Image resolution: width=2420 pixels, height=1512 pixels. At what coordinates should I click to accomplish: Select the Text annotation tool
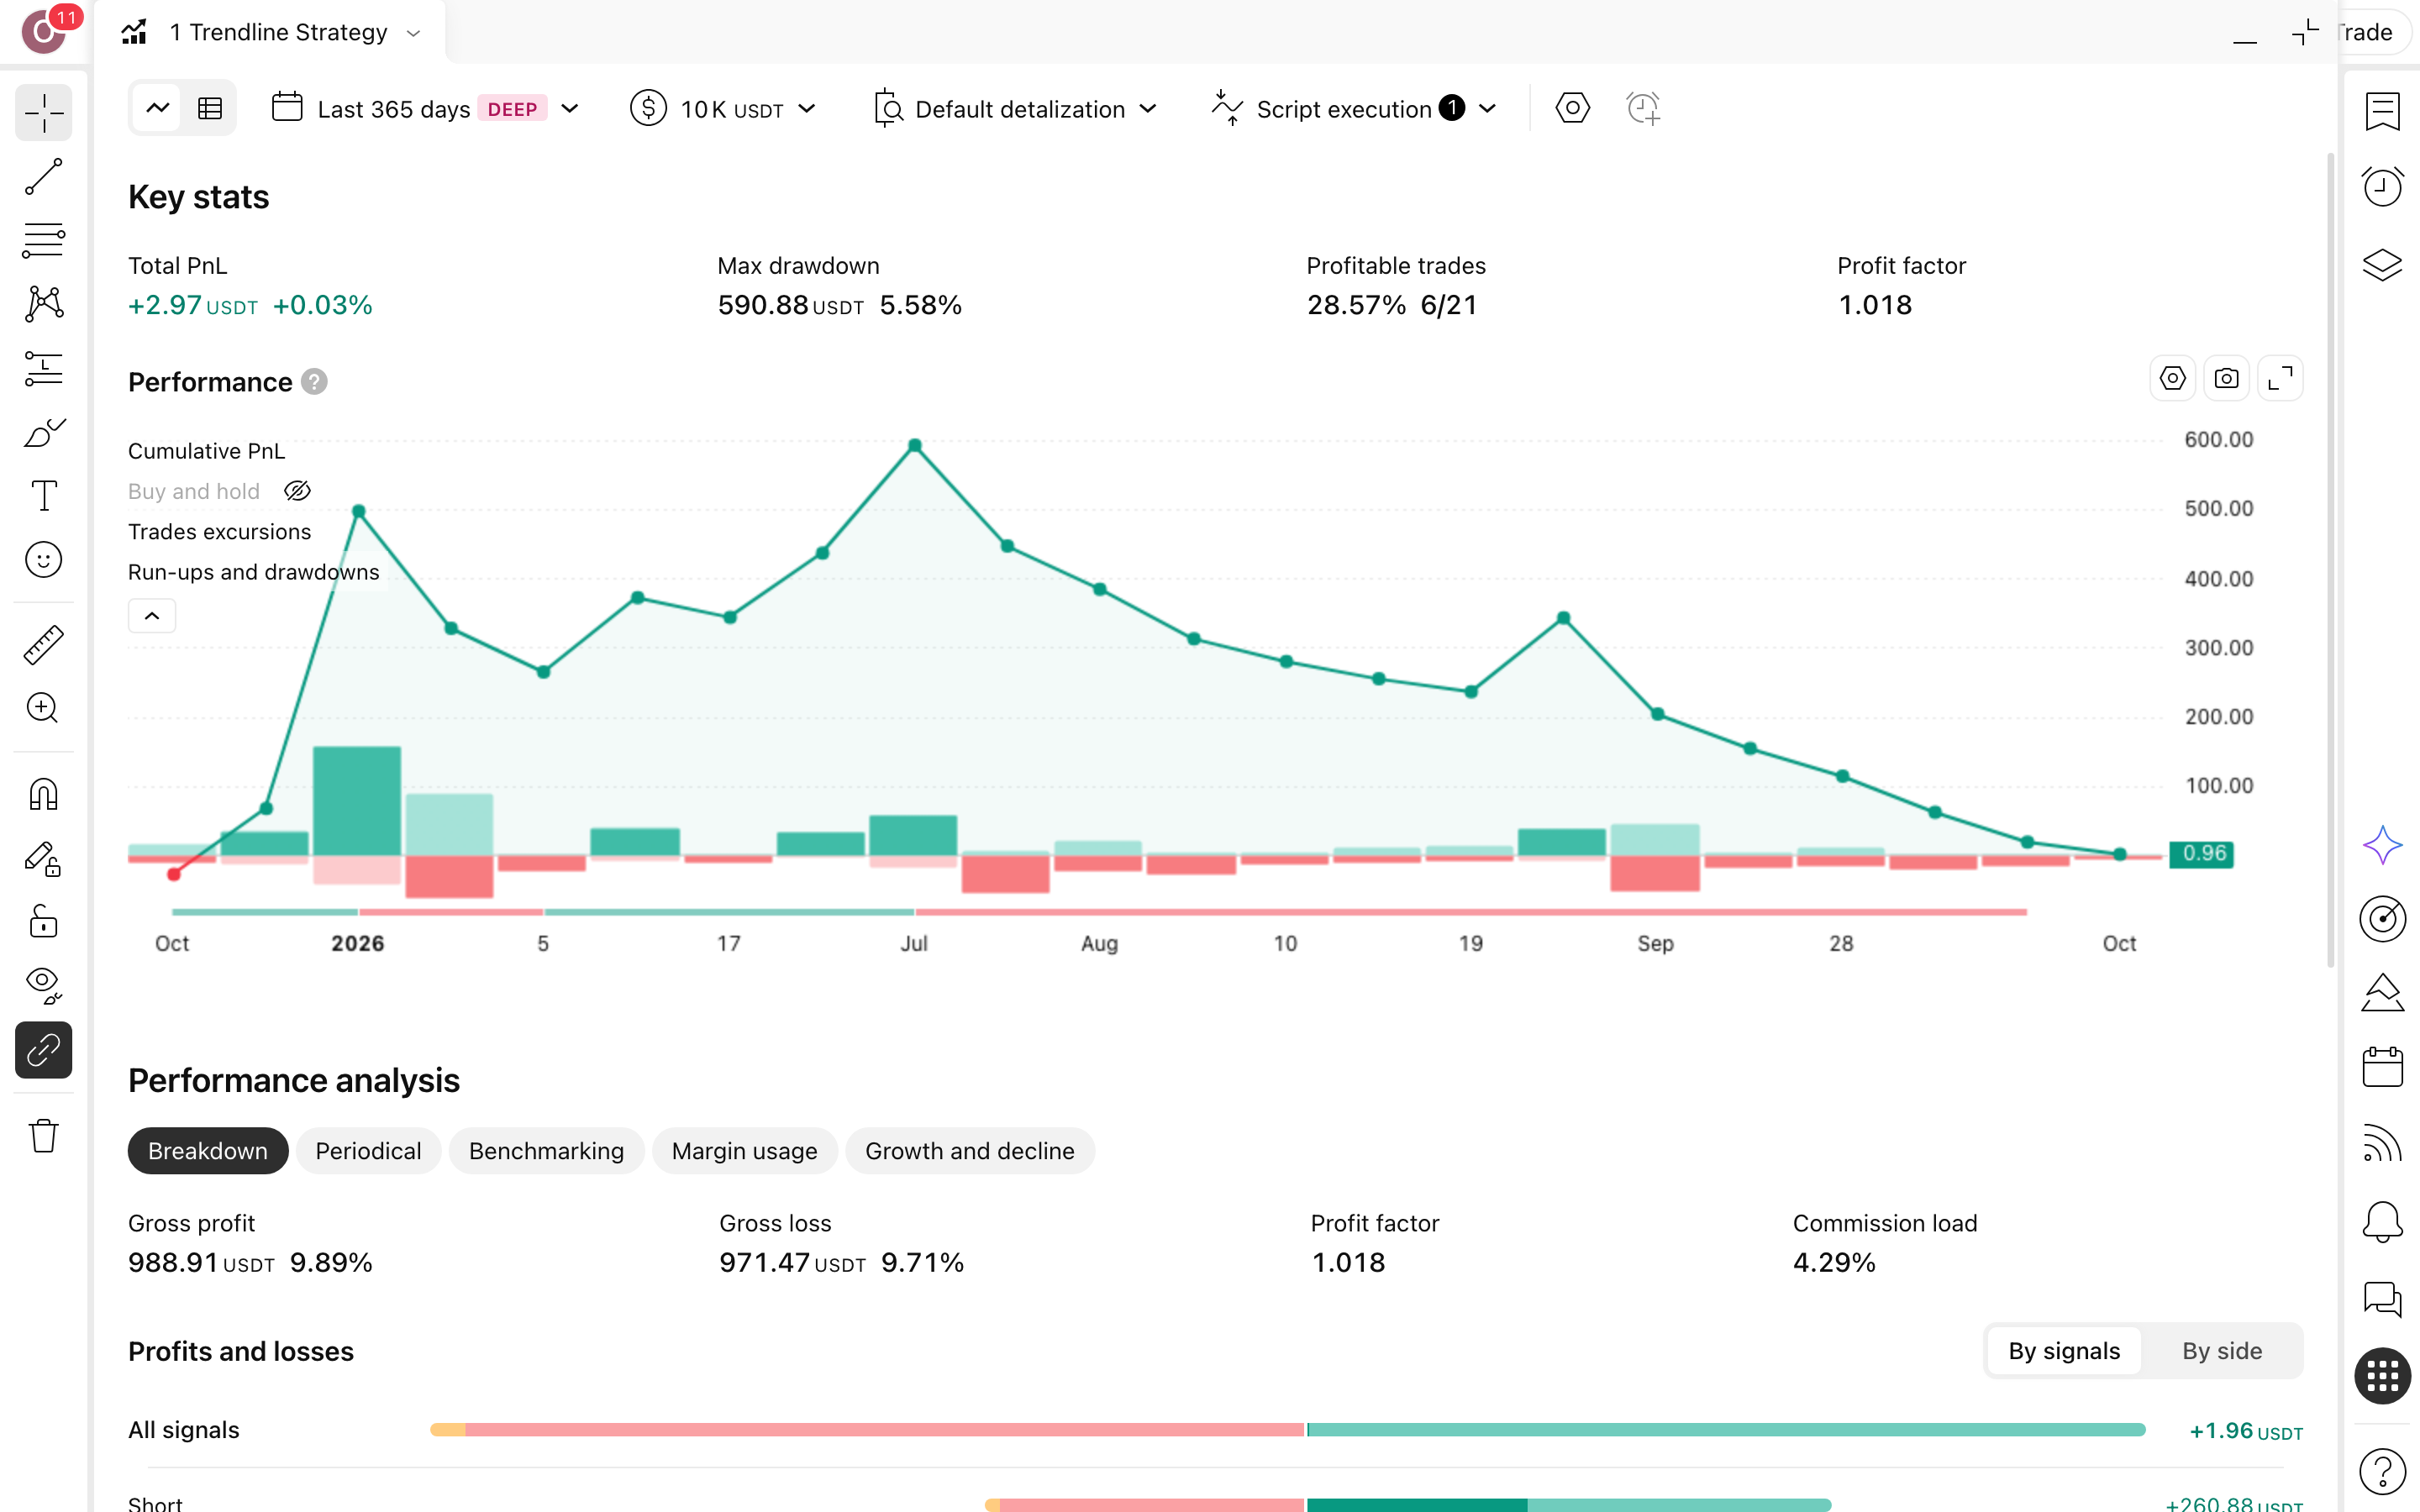coord(44,496)
